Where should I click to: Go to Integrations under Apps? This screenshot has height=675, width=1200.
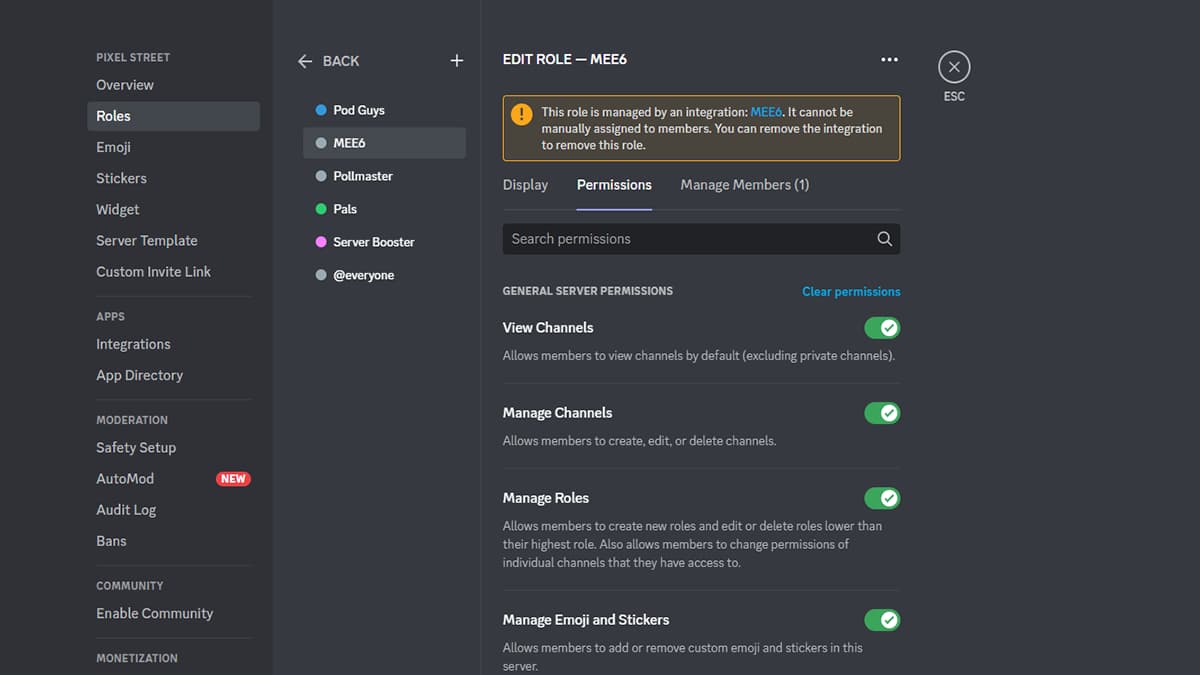133,343
